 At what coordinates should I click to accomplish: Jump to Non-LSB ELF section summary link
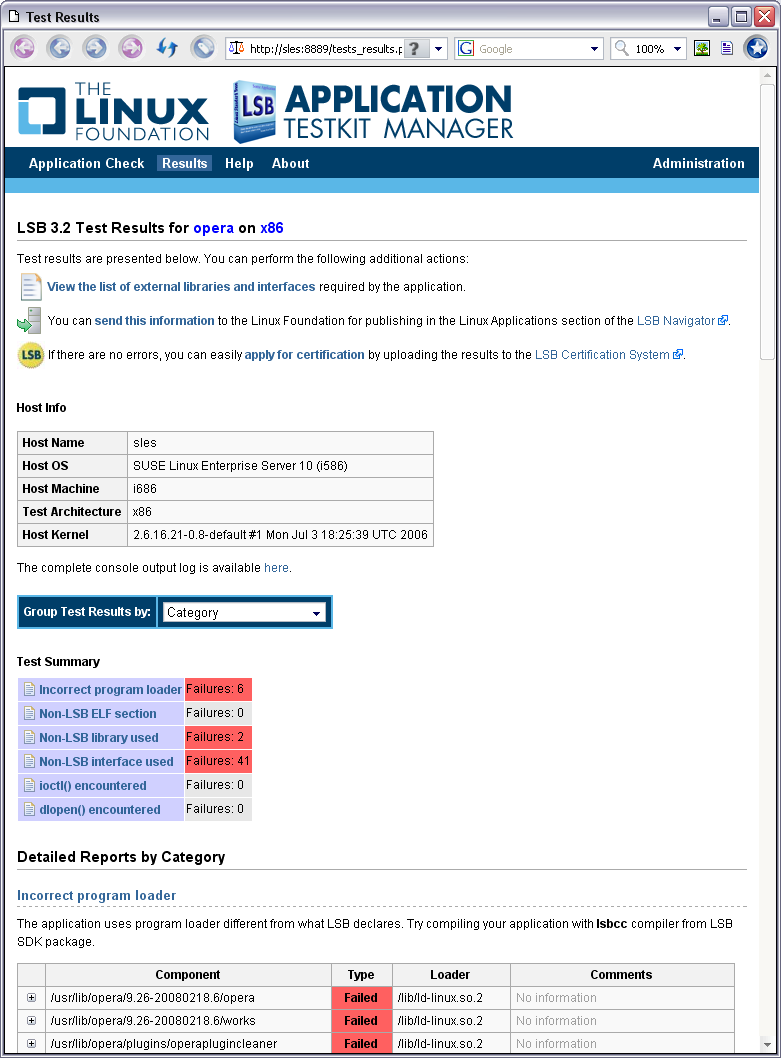(x=97, y=714)
